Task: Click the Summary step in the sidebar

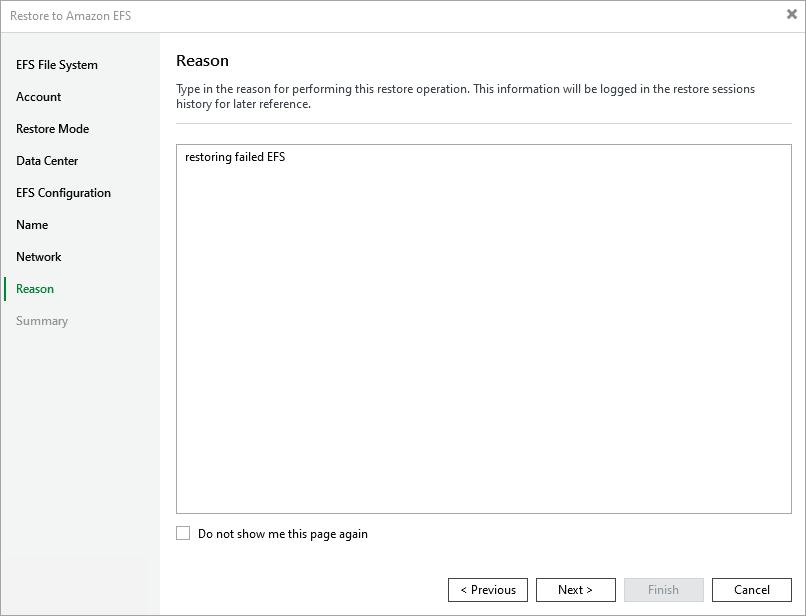Action: point(42,321)
